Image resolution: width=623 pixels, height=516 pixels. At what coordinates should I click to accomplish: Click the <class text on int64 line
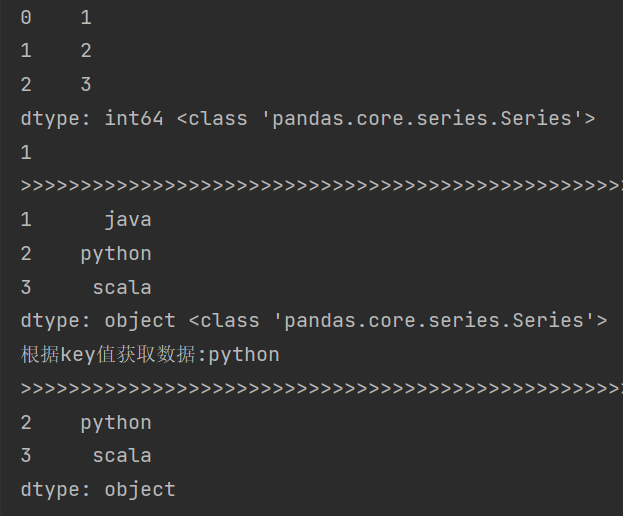212,119
